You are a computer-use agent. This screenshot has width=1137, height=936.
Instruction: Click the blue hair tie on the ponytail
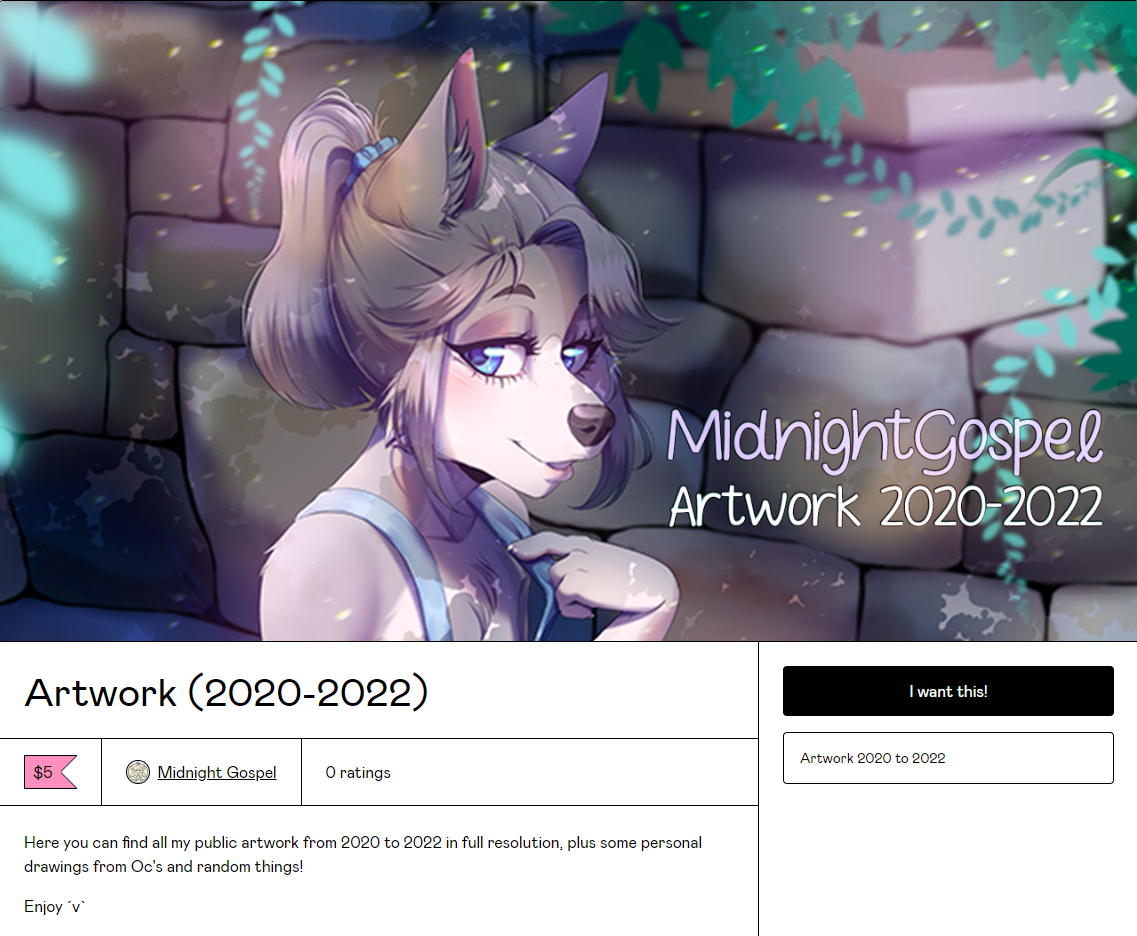pos(370,163)
